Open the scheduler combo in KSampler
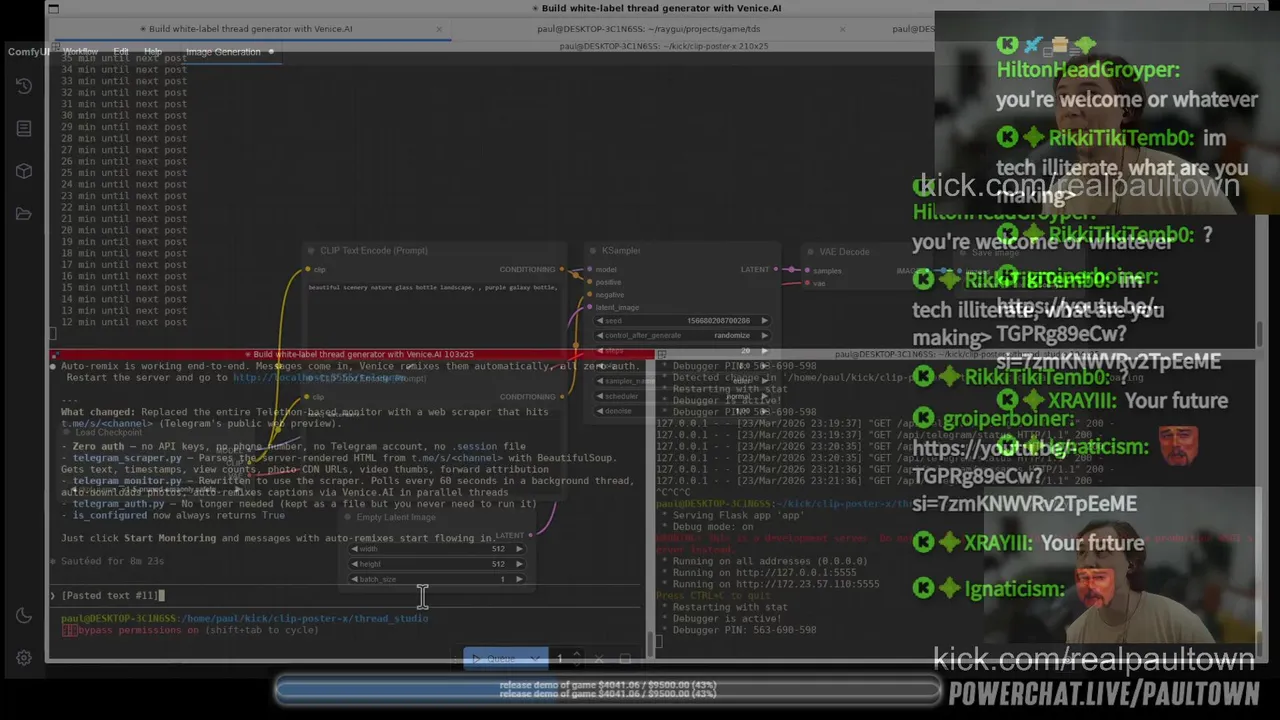Viewport: 1280px width, 720px height. tap(683, 396)
